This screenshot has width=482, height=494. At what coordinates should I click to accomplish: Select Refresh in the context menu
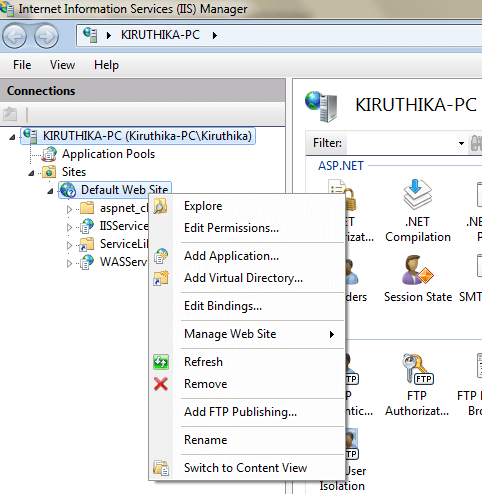click(x=247, y=362)
